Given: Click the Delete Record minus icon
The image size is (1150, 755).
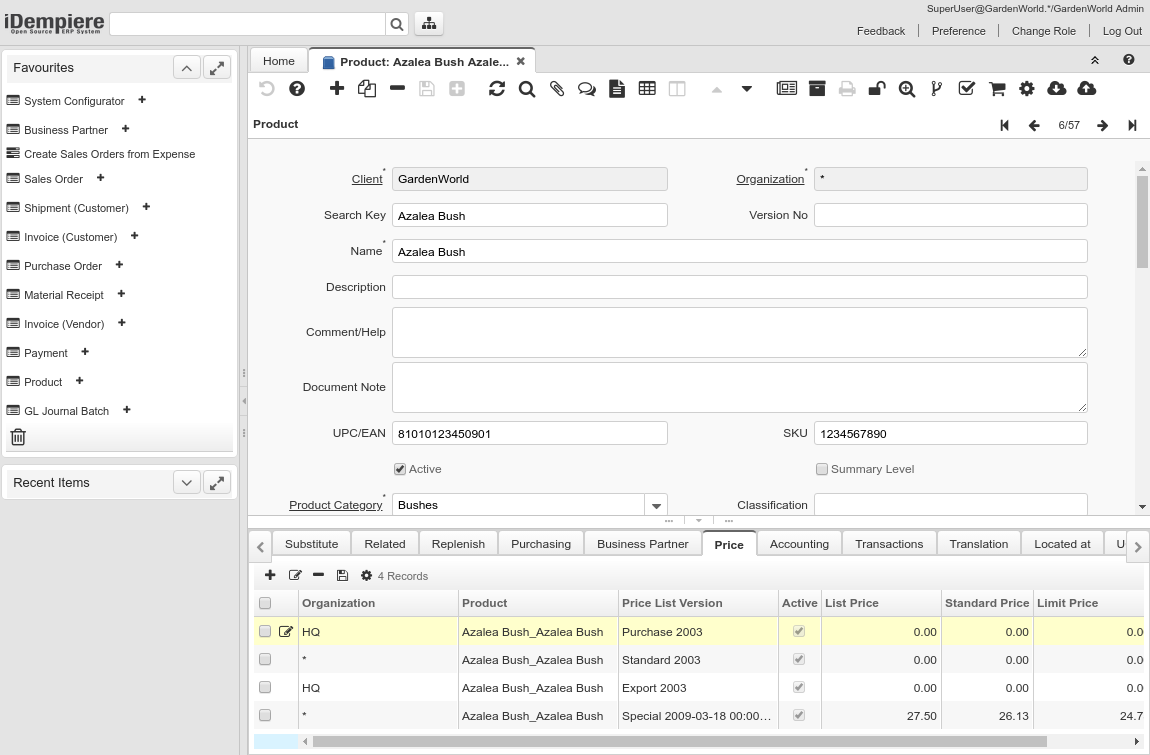Looking at the screenshot, I should (x=397, y=89).
